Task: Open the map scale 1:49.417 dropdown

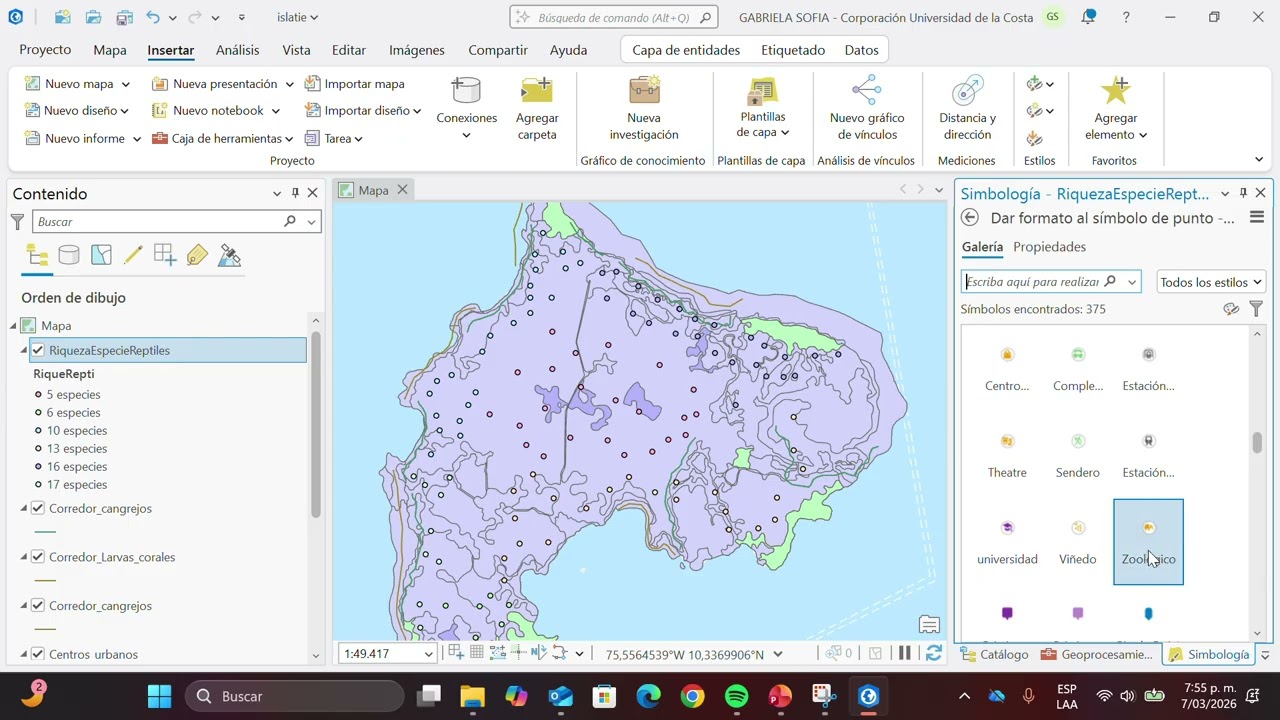Action: 429,654
